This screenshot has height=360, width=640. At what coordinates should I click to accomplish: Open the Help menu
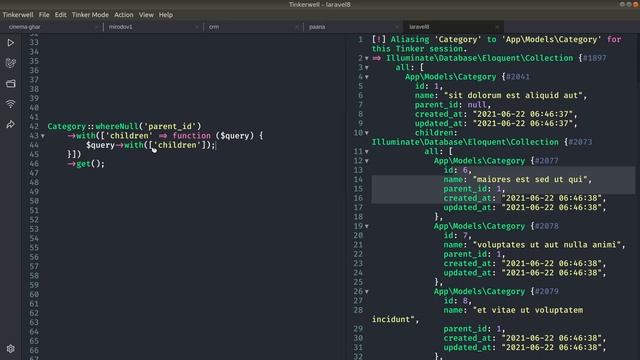click(x=165, y=15)
